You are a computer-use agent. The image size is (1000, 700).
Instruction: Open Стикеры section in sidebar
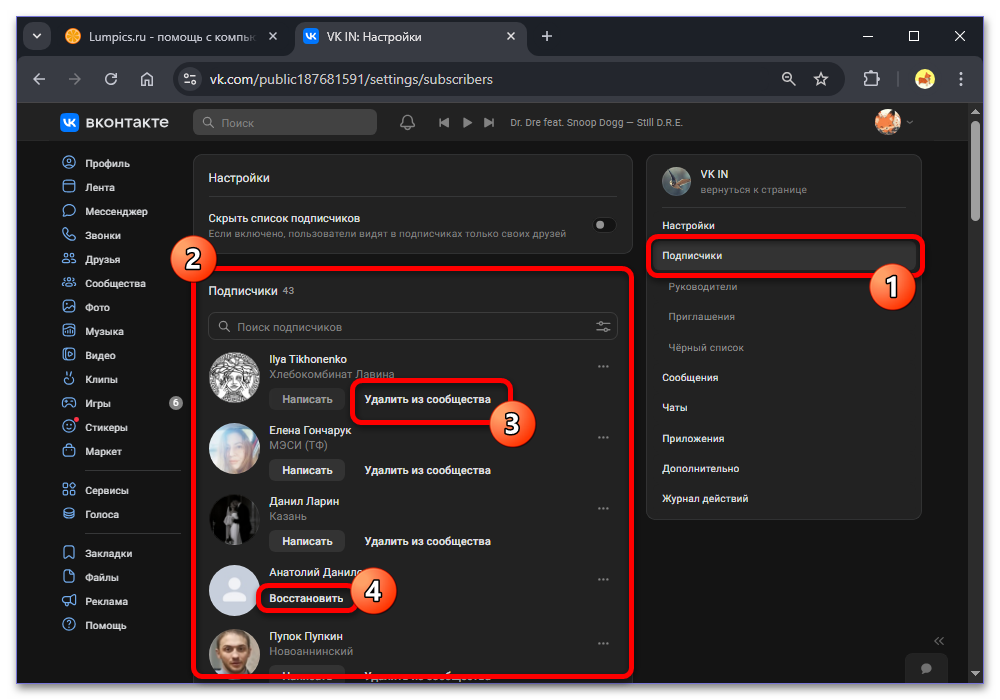(94, 427)
